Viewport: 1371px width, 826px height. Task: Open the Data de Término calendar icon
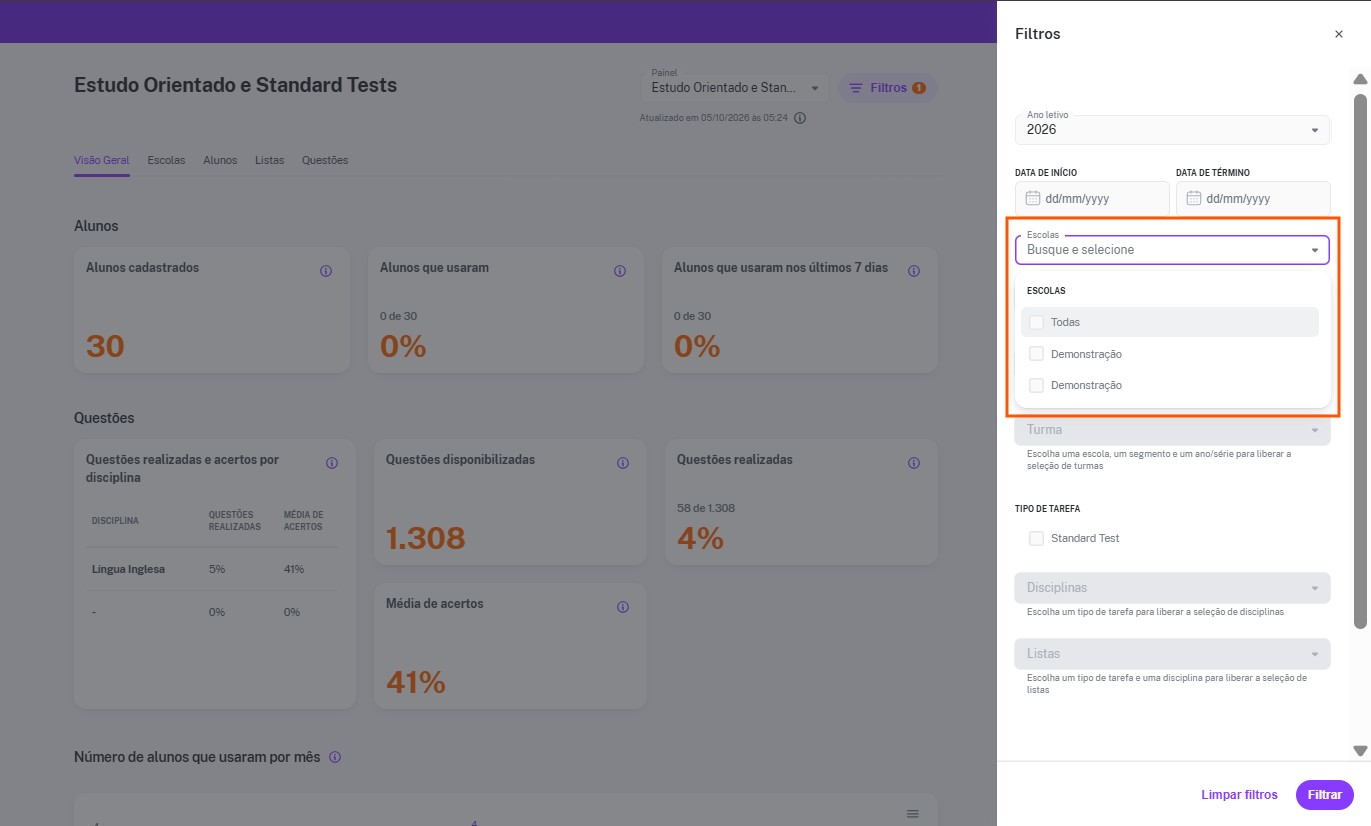click(1194, 198)
